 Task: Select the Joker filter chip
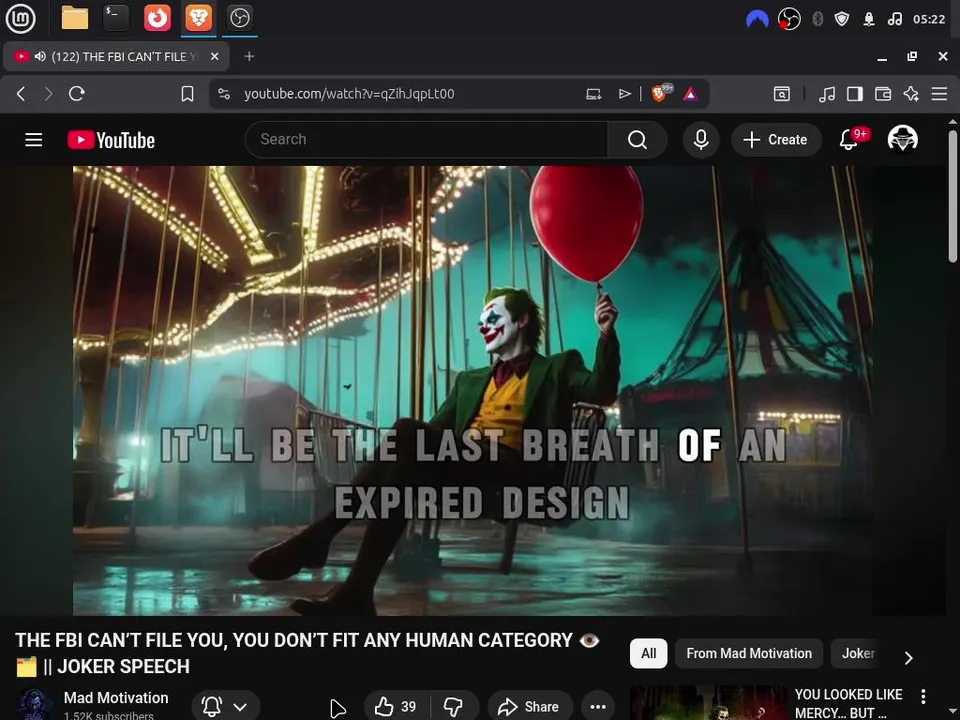(x=858, y=653)
